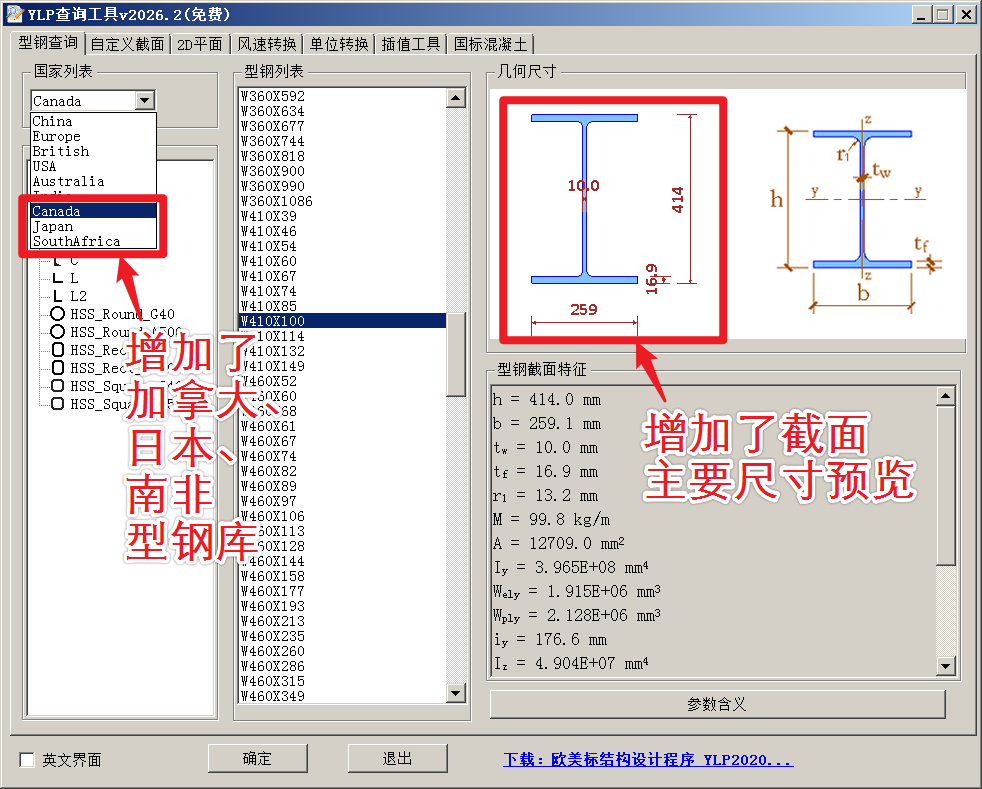Screen dimensions: 982x789
Task: Click the first HSS_Rect rectangle icon
Action: point(57,350)
